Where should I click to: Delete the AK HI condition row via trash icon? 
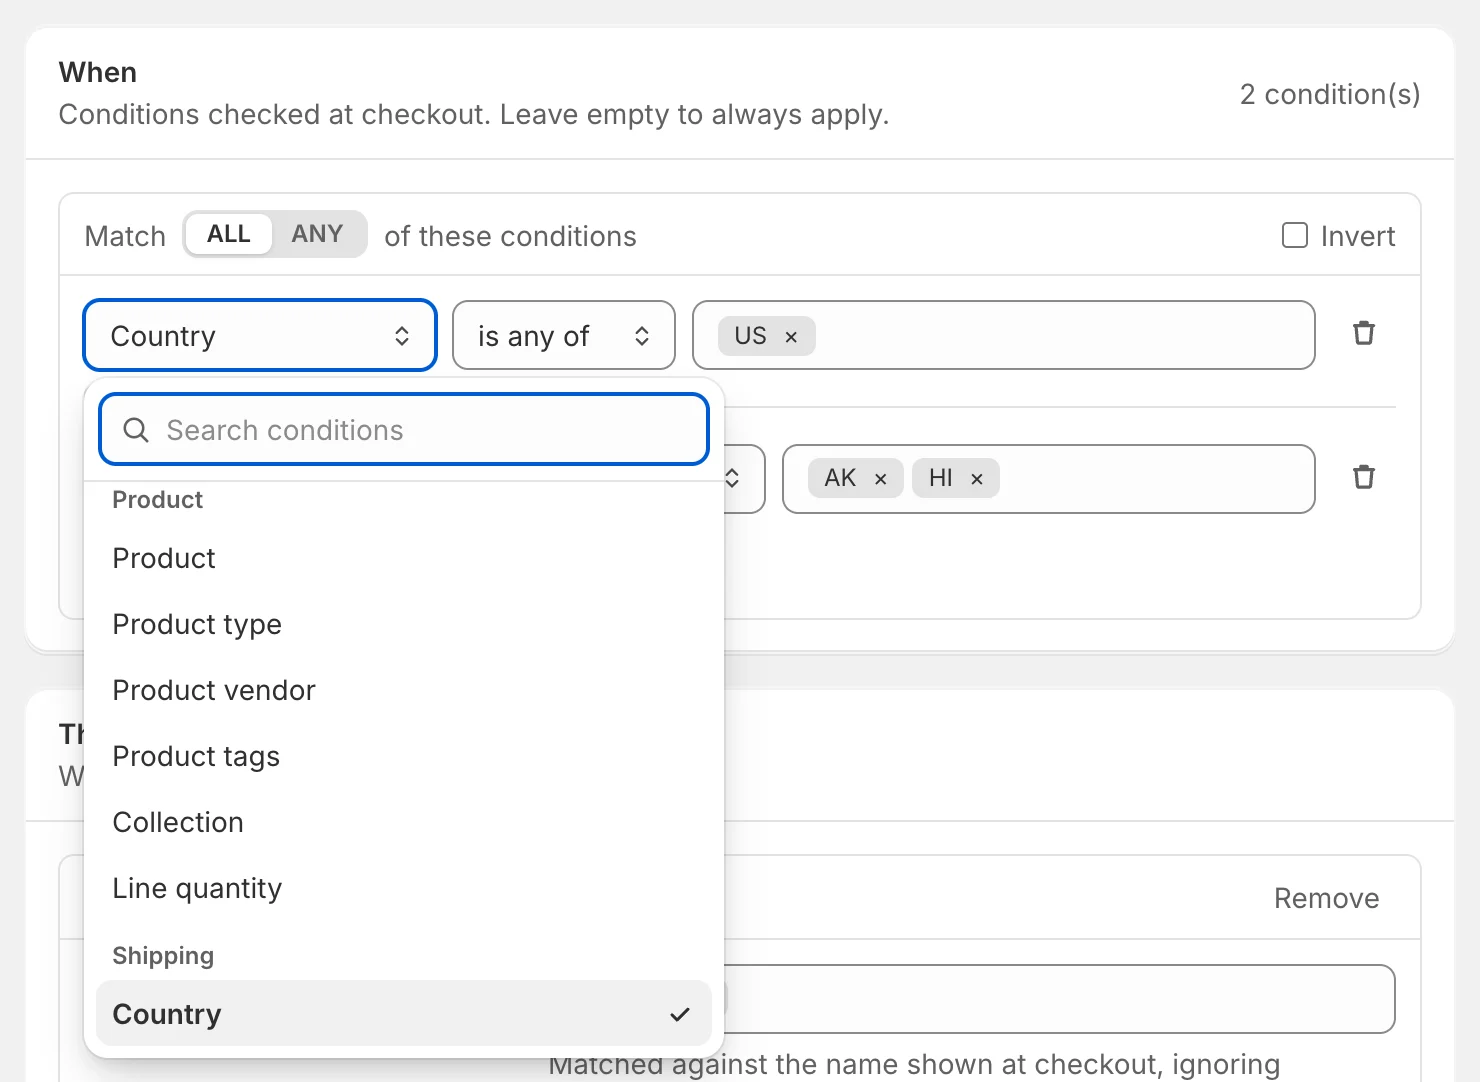point(1364,477)
